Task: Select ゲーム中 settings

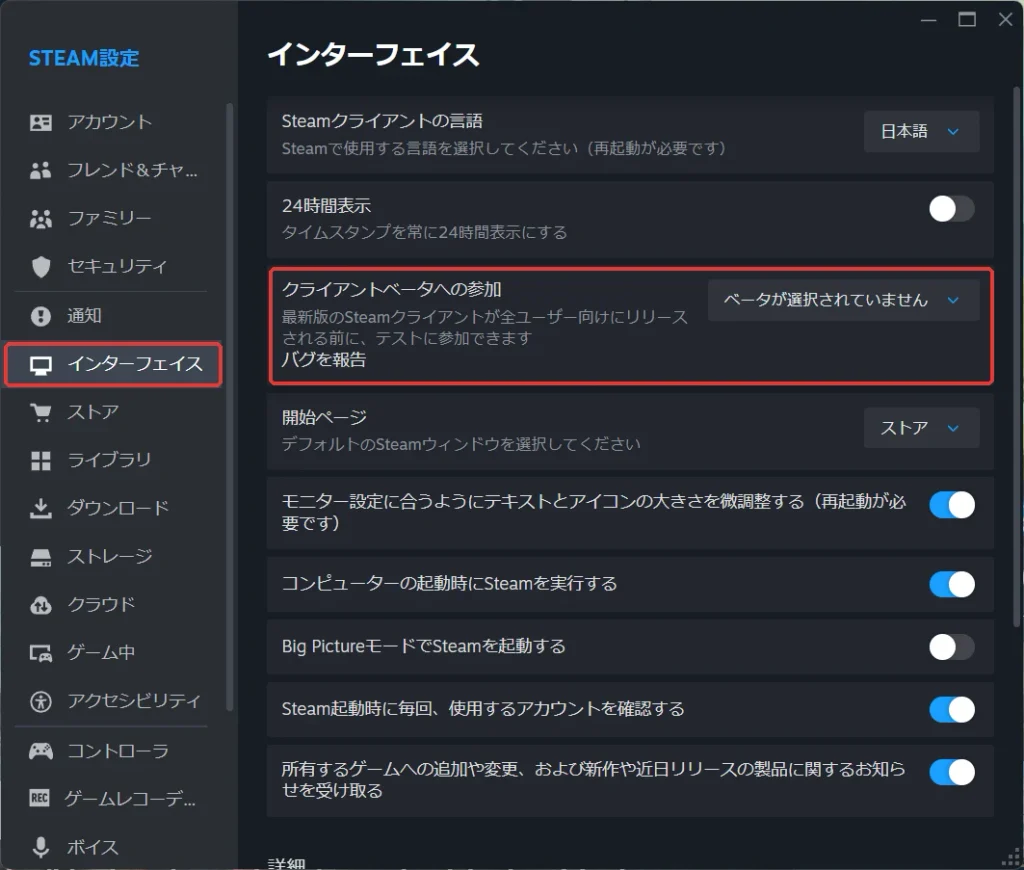Action: (114, 653)
